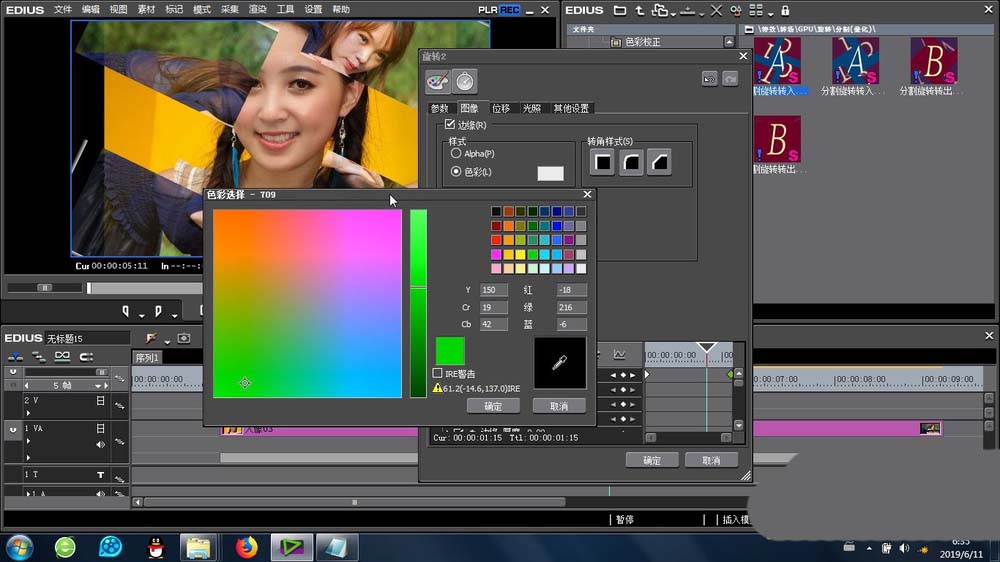Click 取消 in the rotate settings dialog

pos(711,460)
